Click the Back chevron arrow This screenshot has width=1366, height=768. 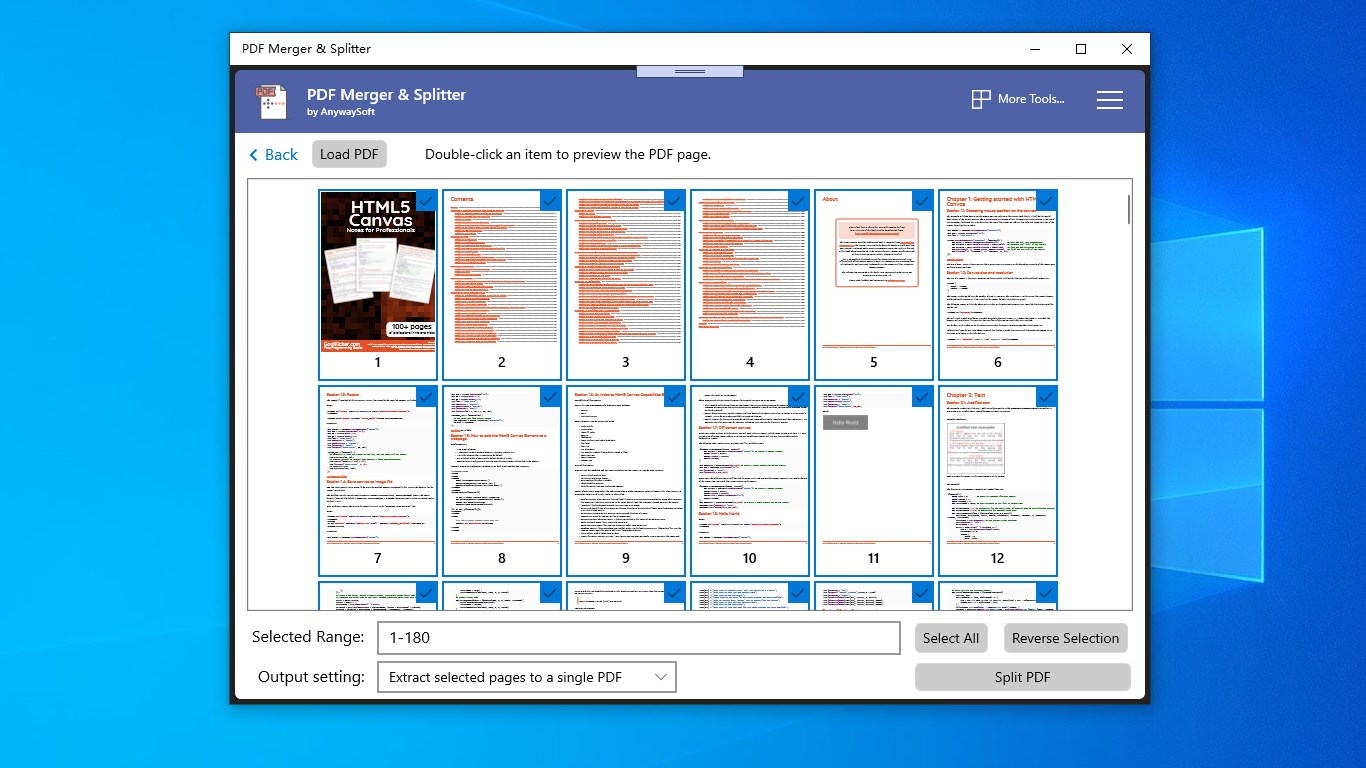253,154
